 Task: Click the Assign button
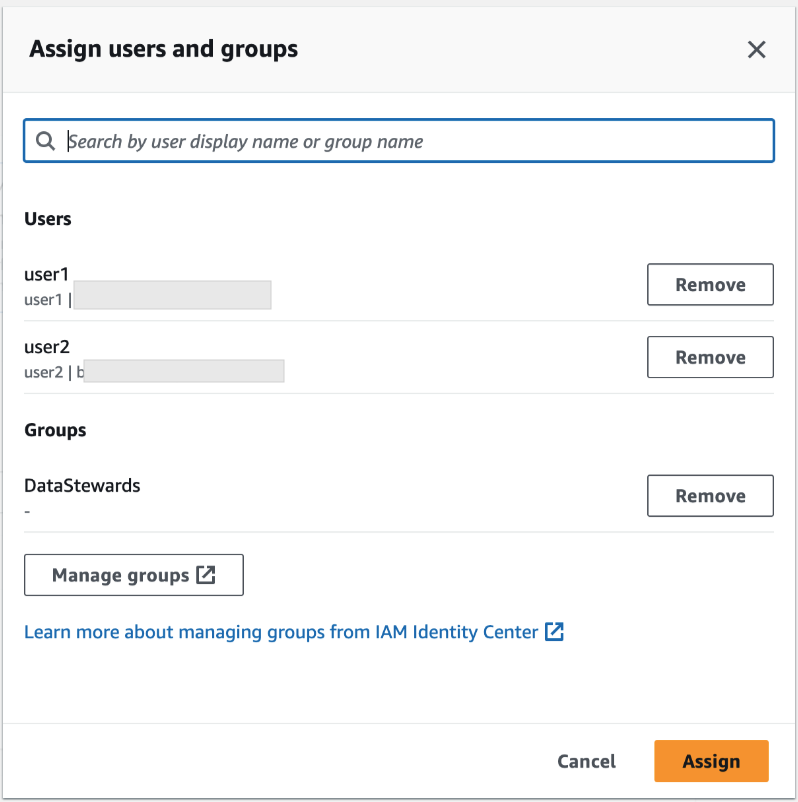pos(711,761)
